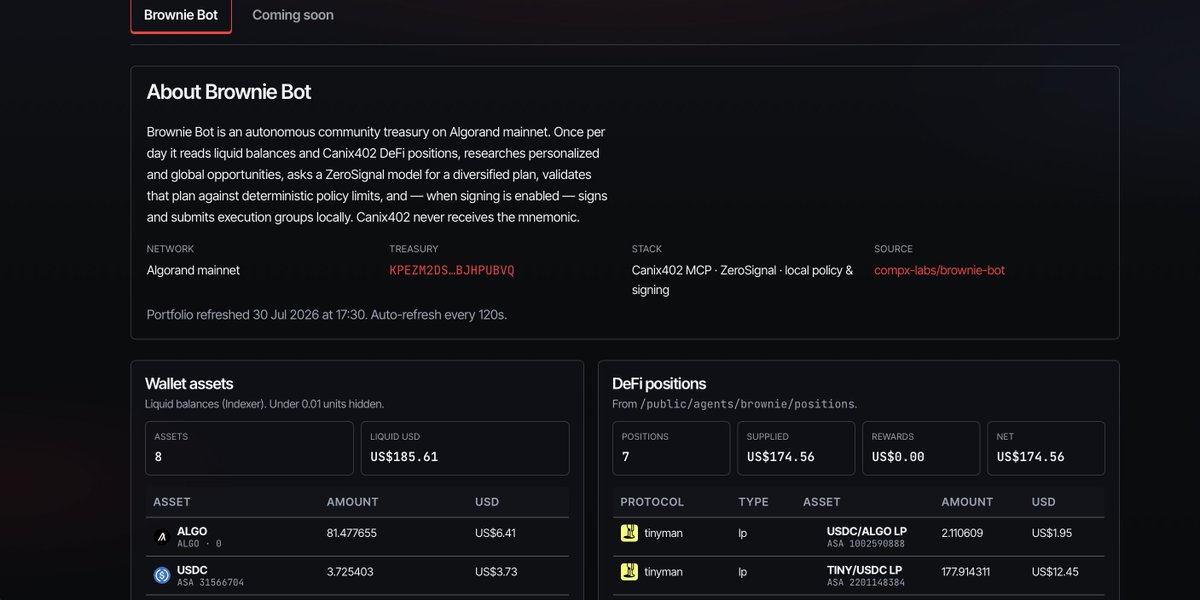The height and width of the screenshot is (600, 1200).
Task: Open treasury address KPEZM2DS…BJHPUBVQ link
Action: pos(452,270)
